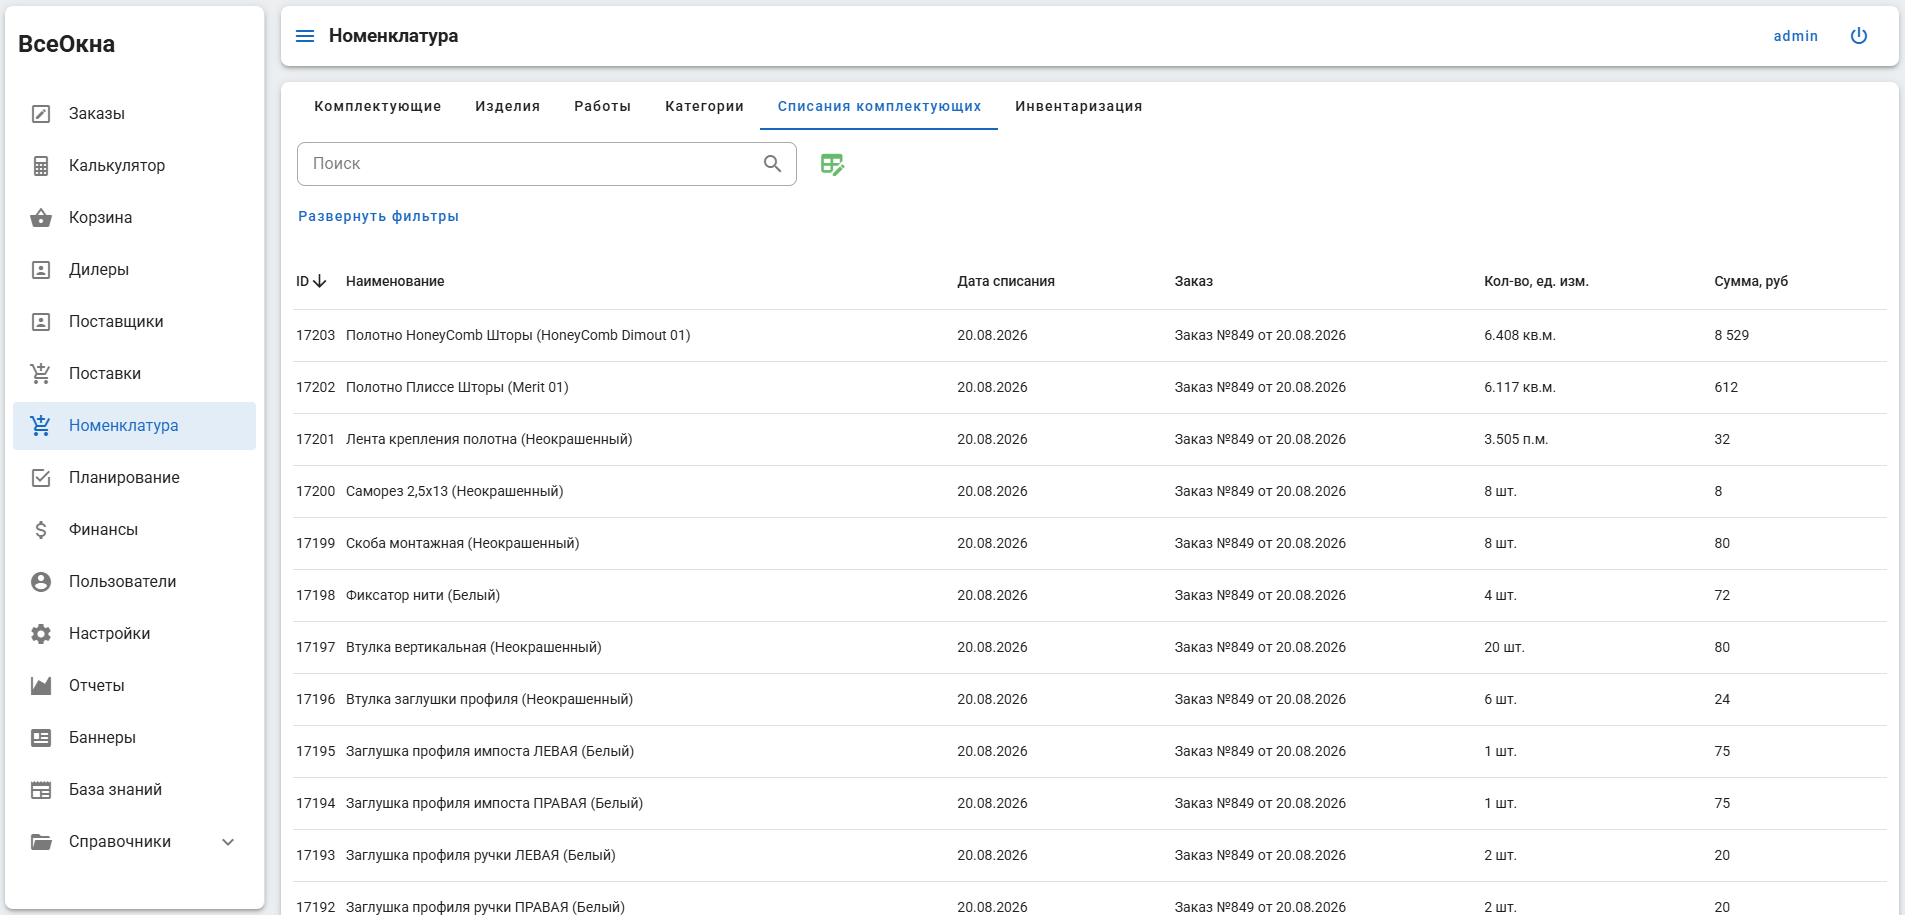Click Саморез 2,5х13 (Неокрашенный) row name
1905x915 pixels.
[455, 491]
